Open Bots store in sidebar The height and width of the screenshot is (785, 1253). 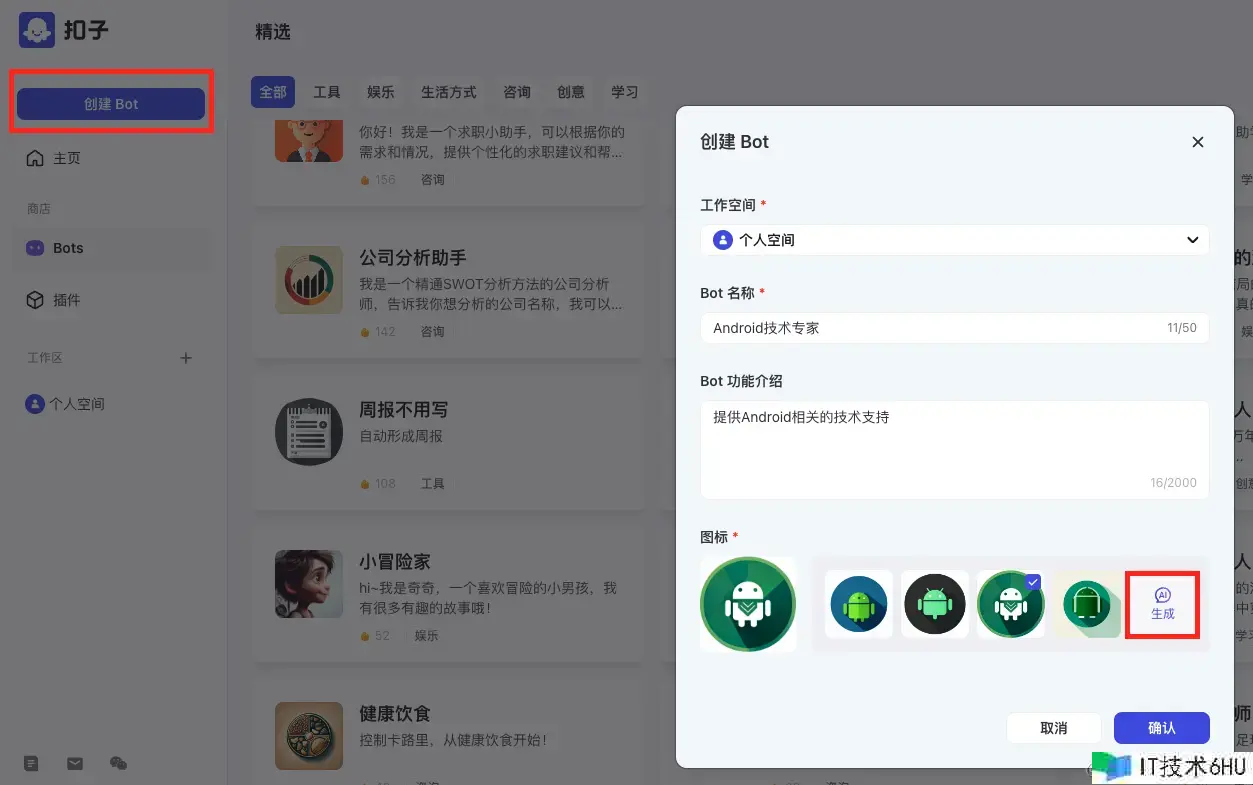pyautogui.click(x=68, y=248)
